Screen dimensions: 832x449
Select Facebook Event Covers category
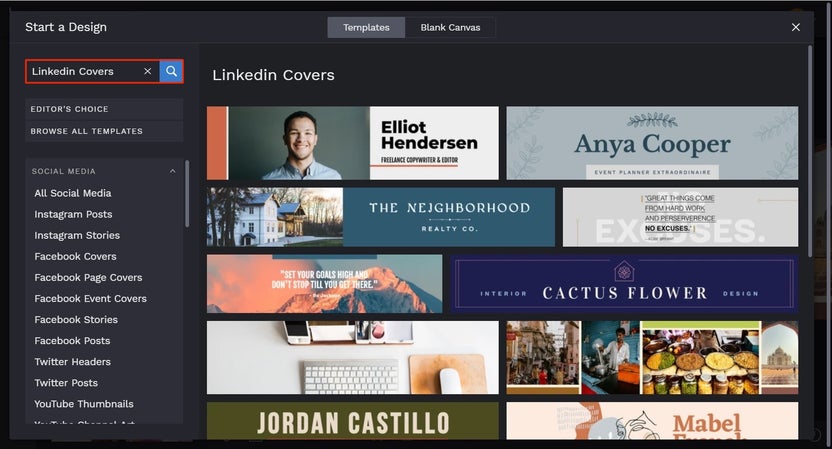pyautogui.click(x=90, y=299)
